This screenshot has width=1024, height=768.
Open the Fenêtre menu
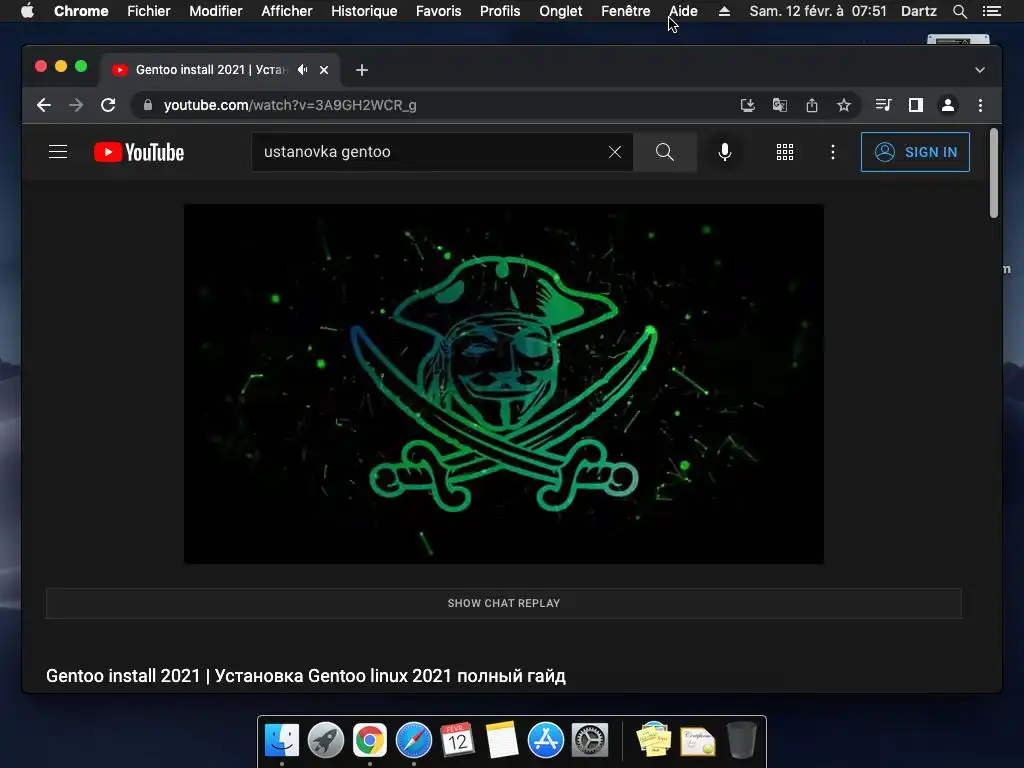click(x=626, y=11)
